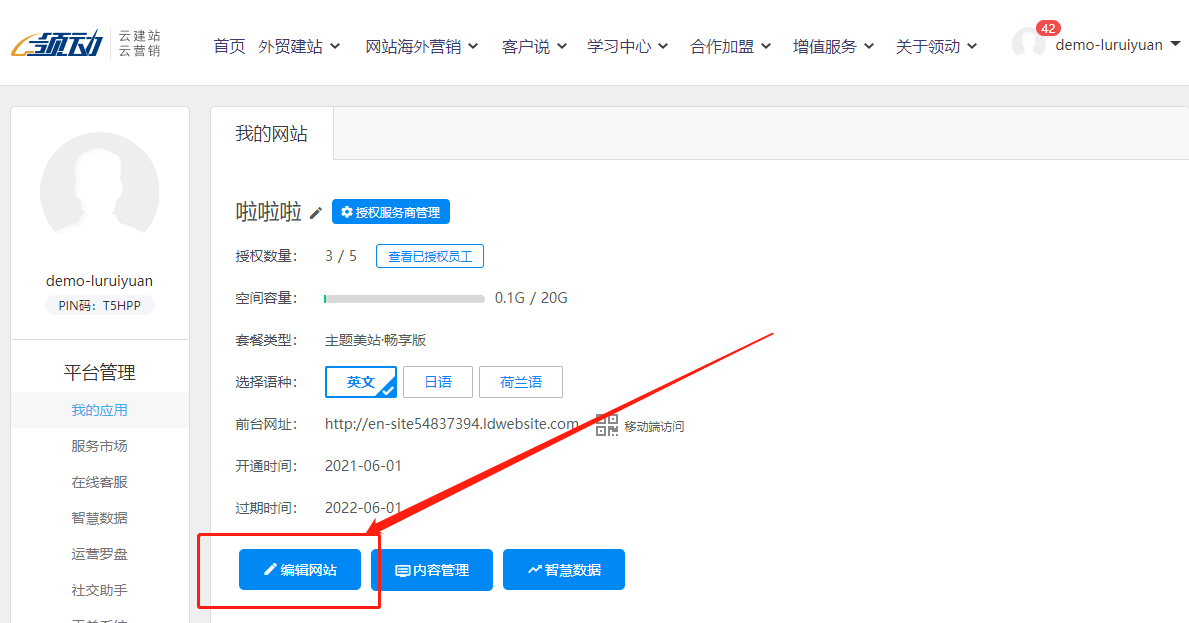Open 授权服务商管理 with the gear icon
The image size is (1189, 623).
391,212
